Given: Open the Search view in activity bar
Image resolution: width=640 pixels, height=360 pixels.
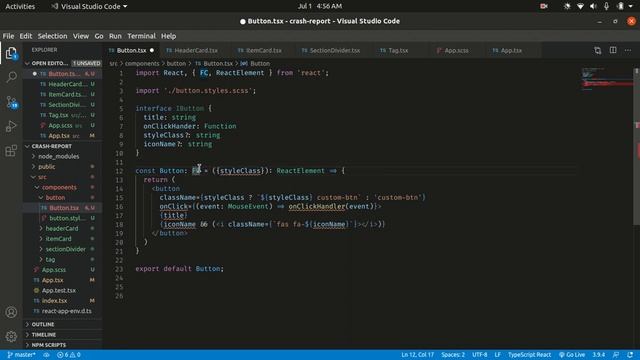Looking at the screenshot, I should (x=11, y=77).
